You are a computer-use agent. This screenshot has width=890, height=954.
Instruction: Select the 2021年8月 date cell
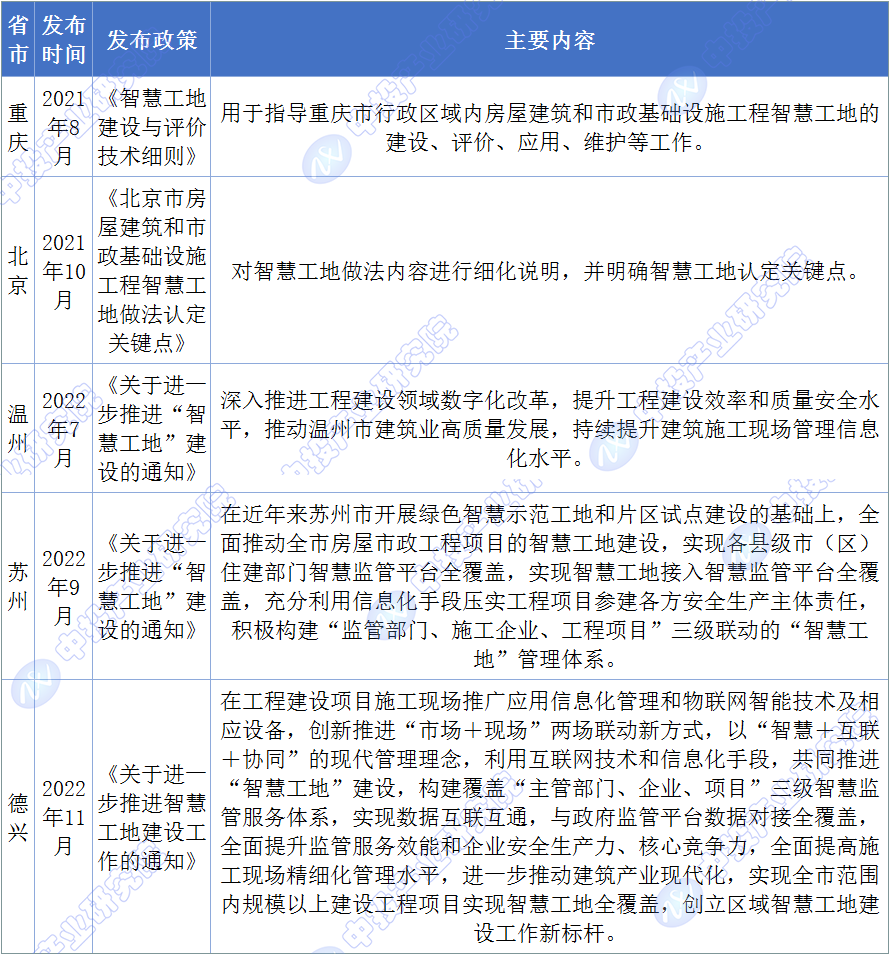tap(64, 128)
